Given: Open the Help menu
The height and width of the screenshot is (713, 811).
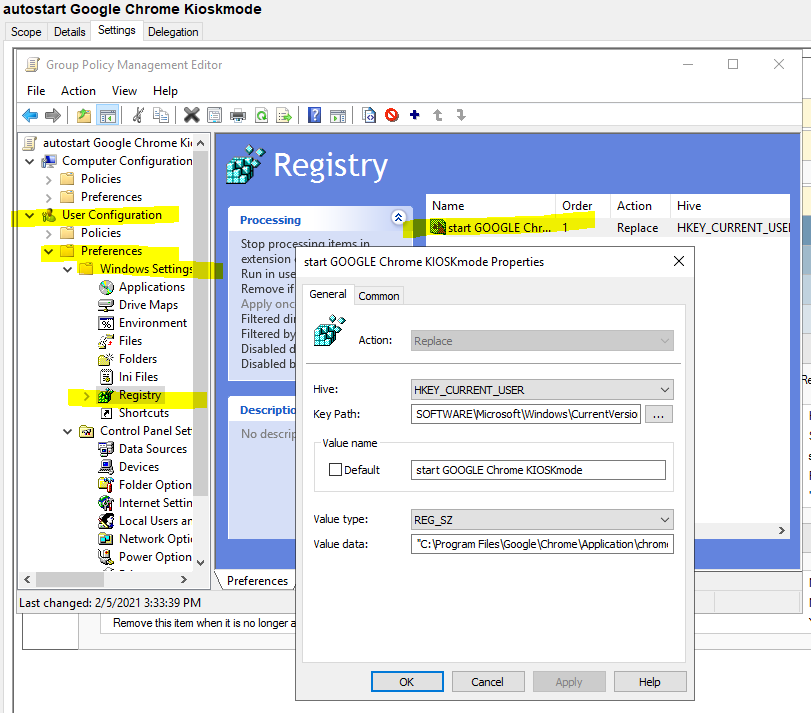Looking at the screenshot, I should click(165, 91).
